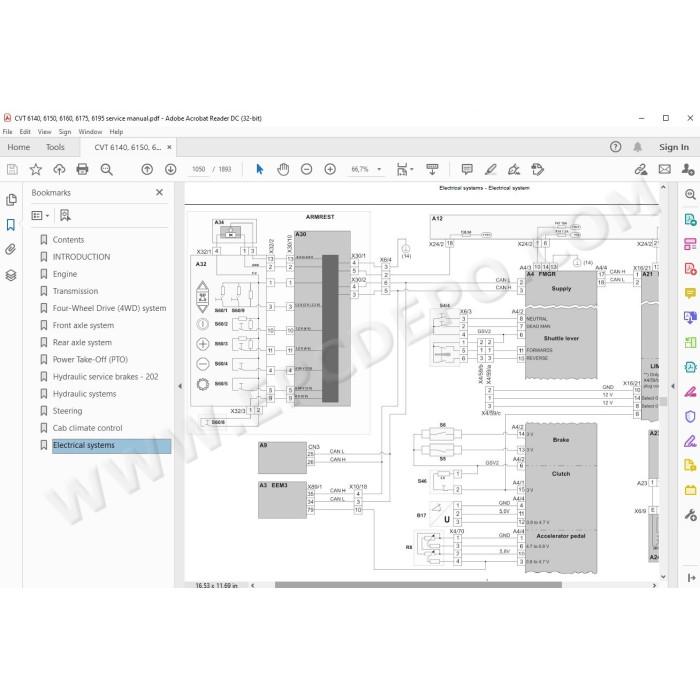Open the Engine bookmark

65,274
